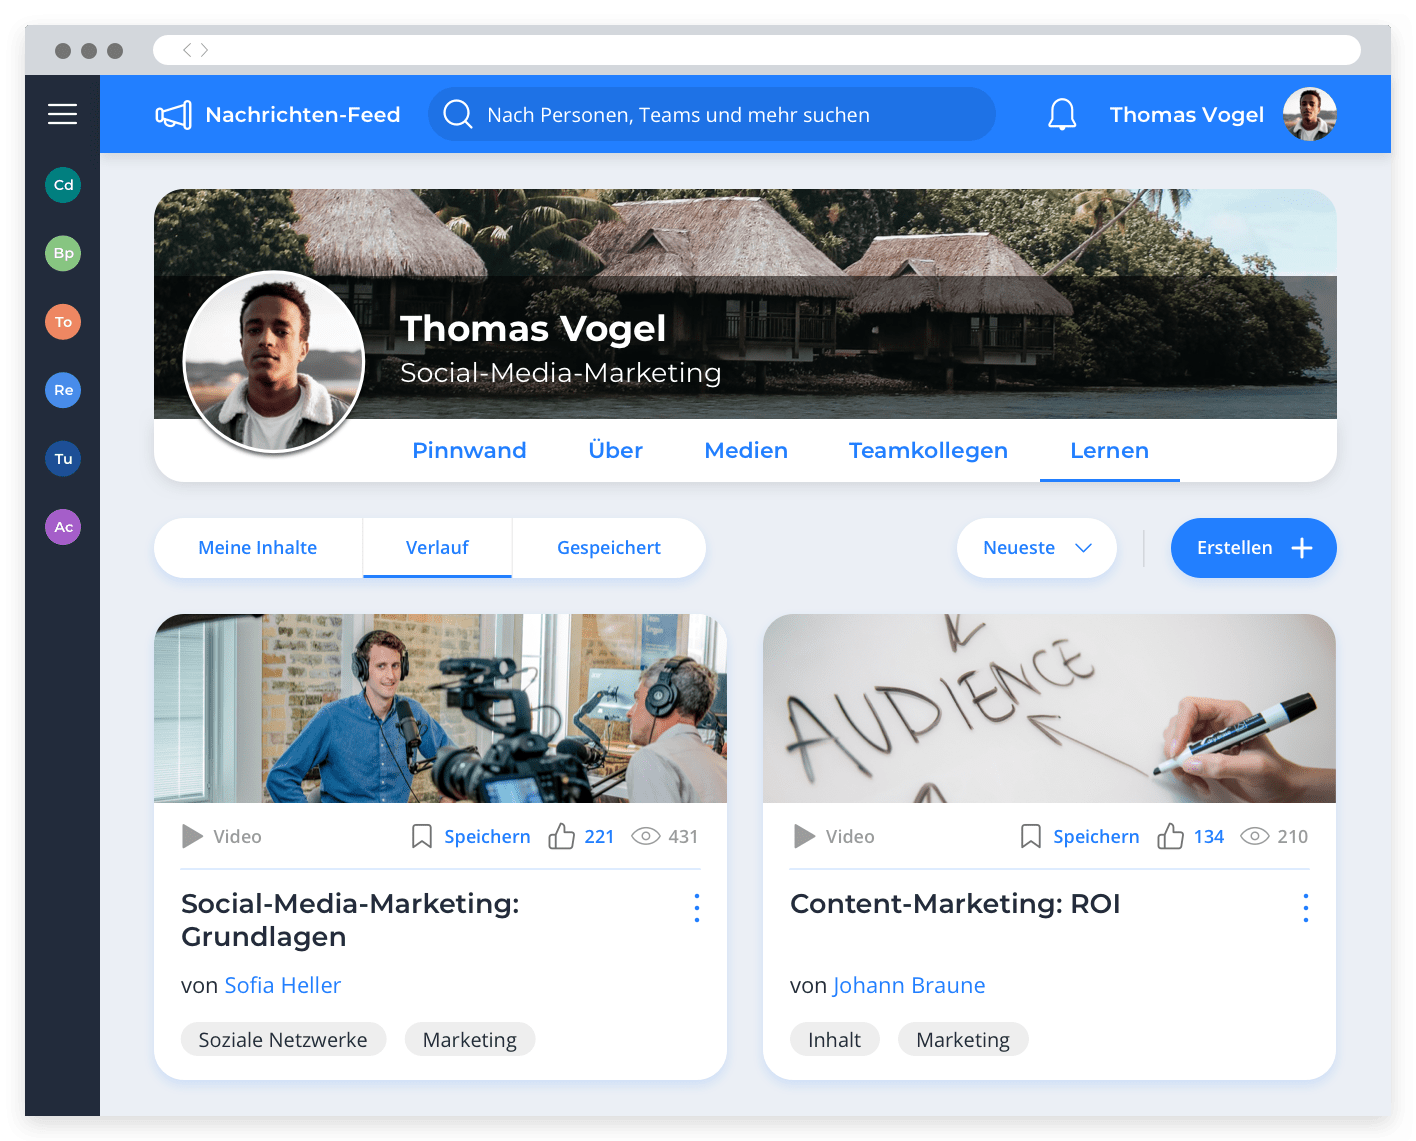Image resolution: width=1416 pixels, height=1141 pixels.
Task: Click like count 221
Action: [x=599, y=837]
